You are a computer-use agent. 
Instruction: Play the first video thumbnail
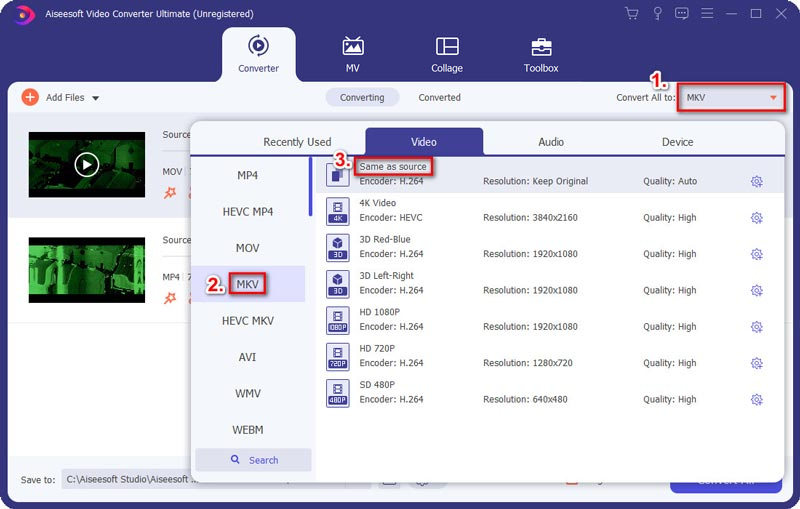(x=87, y=165)
